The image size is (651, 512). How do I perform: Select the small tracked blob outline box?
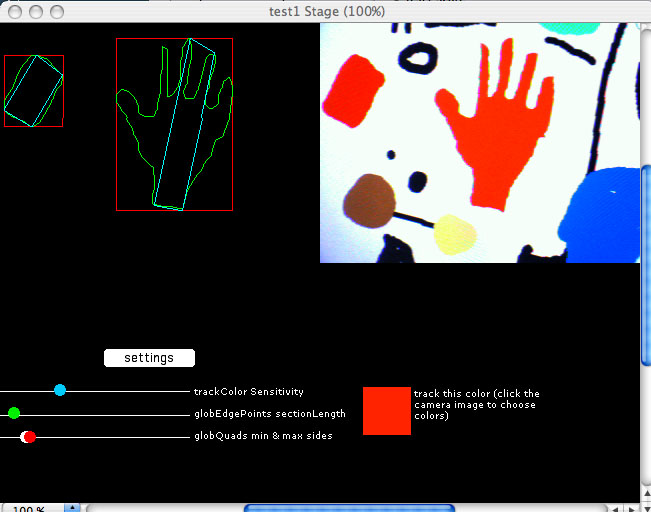(33, 91)
